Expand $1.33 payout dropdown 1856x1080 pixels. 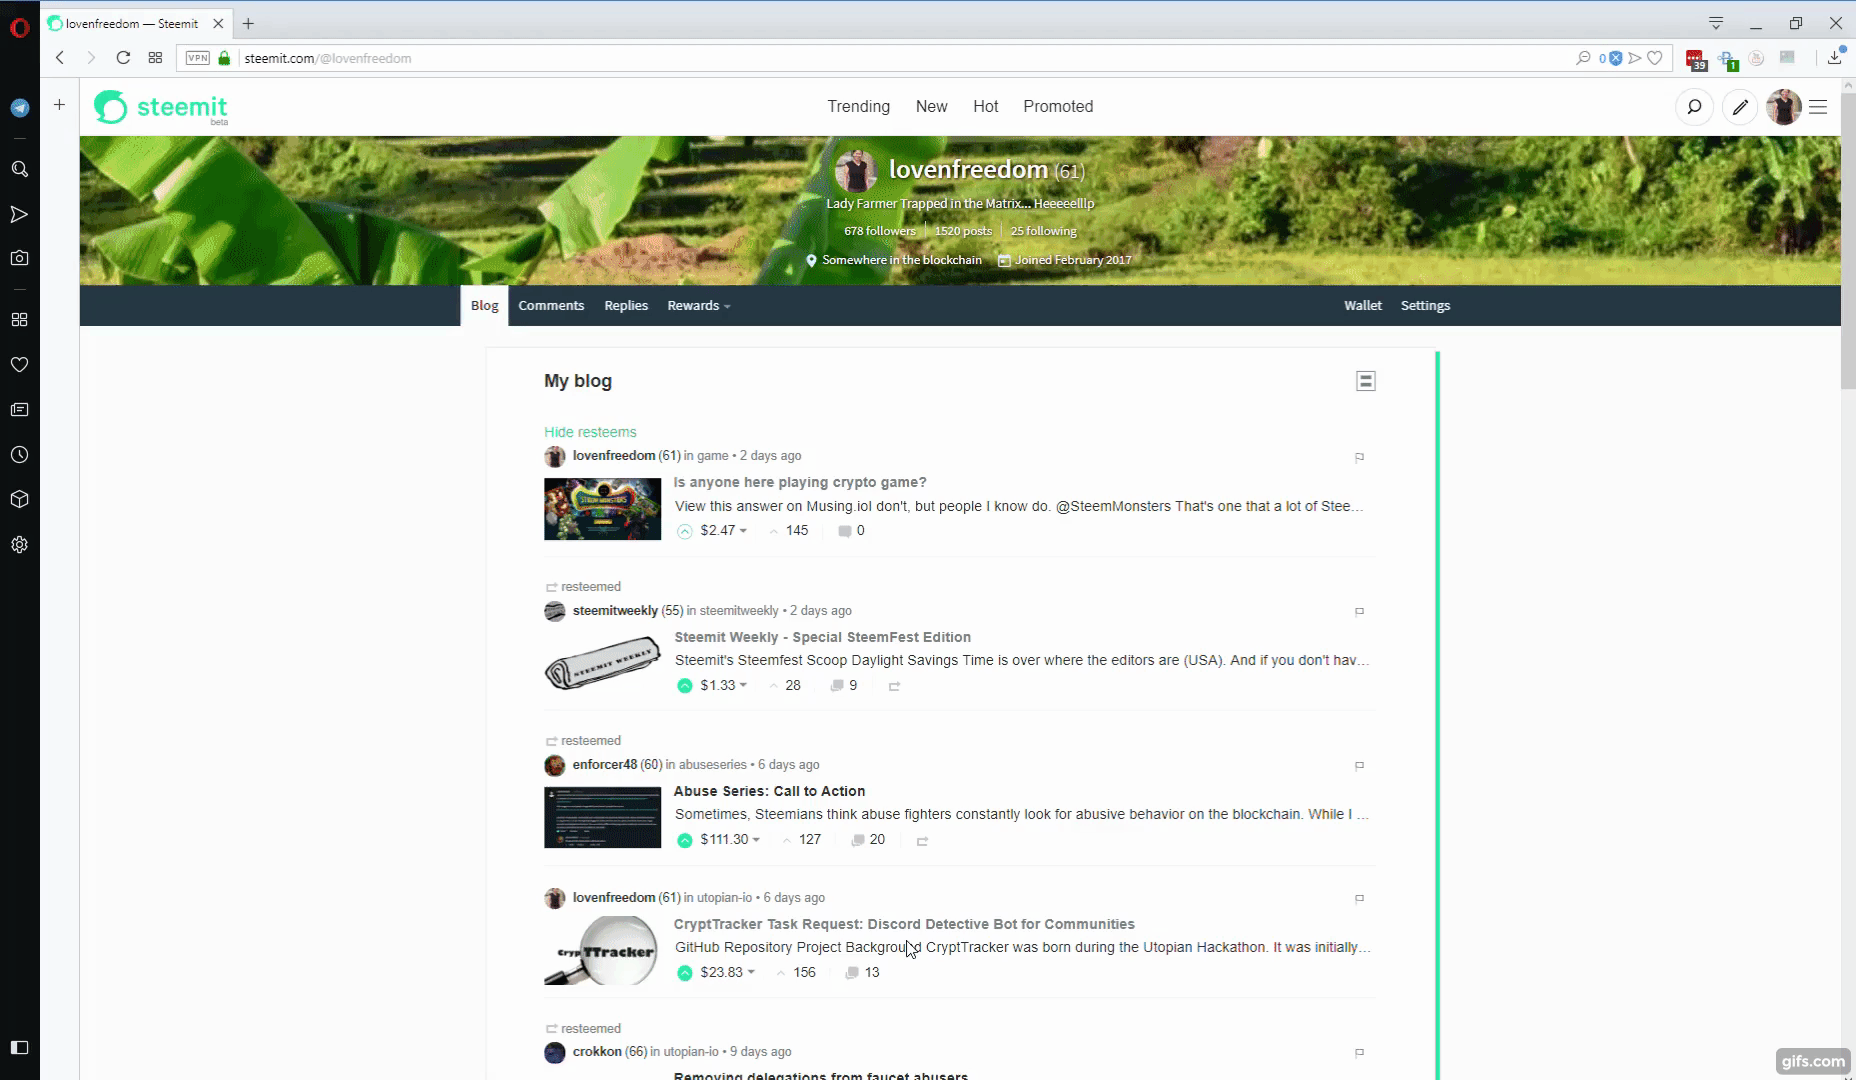click(724, 686)
